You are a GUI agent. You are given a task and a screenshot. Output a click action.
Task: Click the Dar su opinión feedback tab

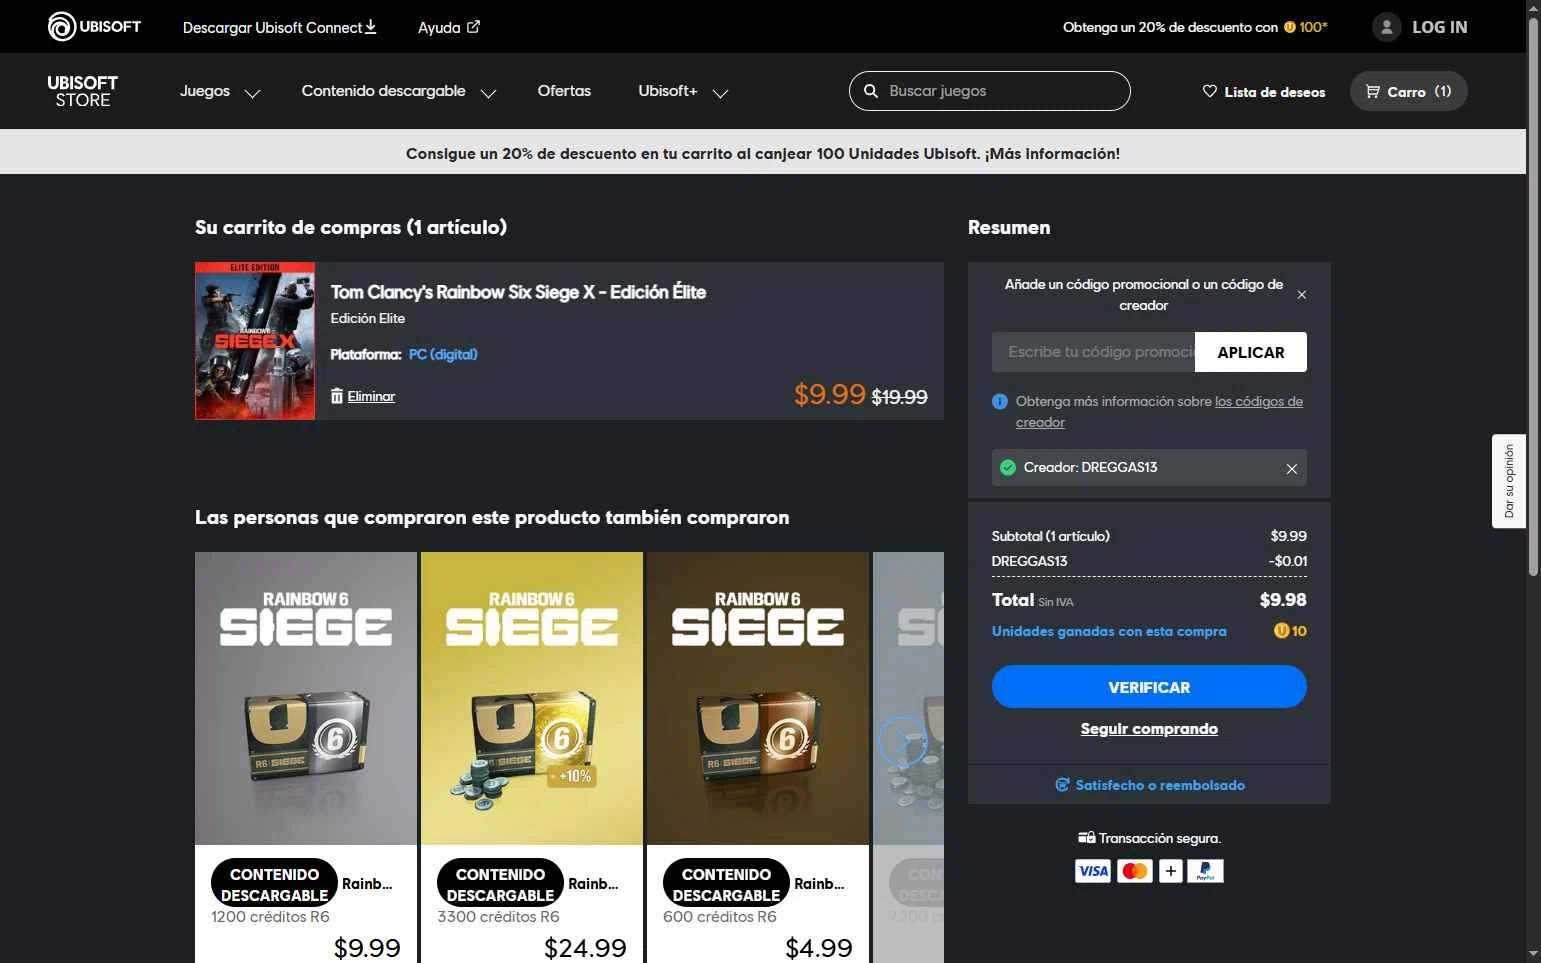click(1509, 481)
